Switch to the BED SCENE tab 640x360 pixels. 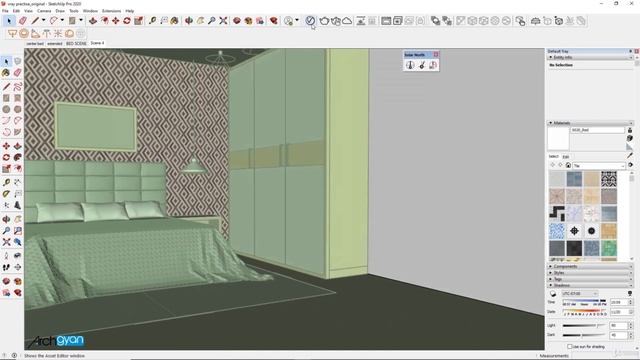point(76,43)
